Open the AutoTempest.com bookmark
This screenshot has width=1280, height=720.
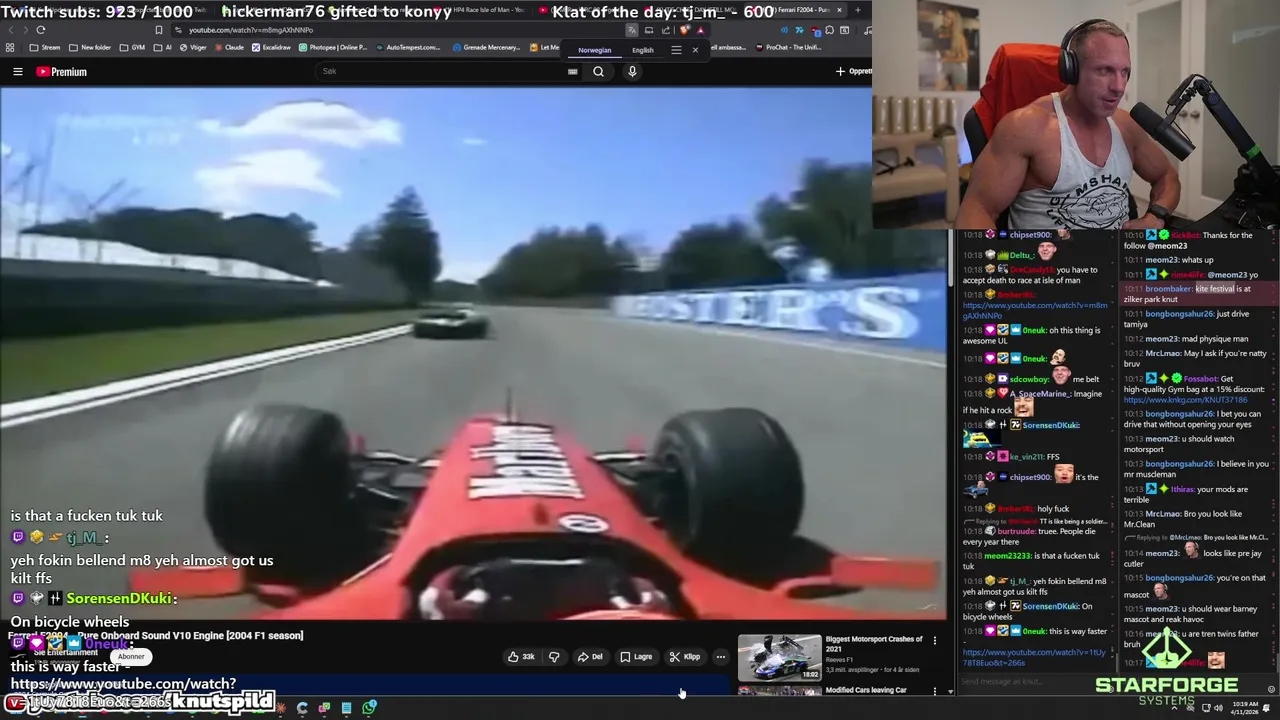[x=407, y=47]
